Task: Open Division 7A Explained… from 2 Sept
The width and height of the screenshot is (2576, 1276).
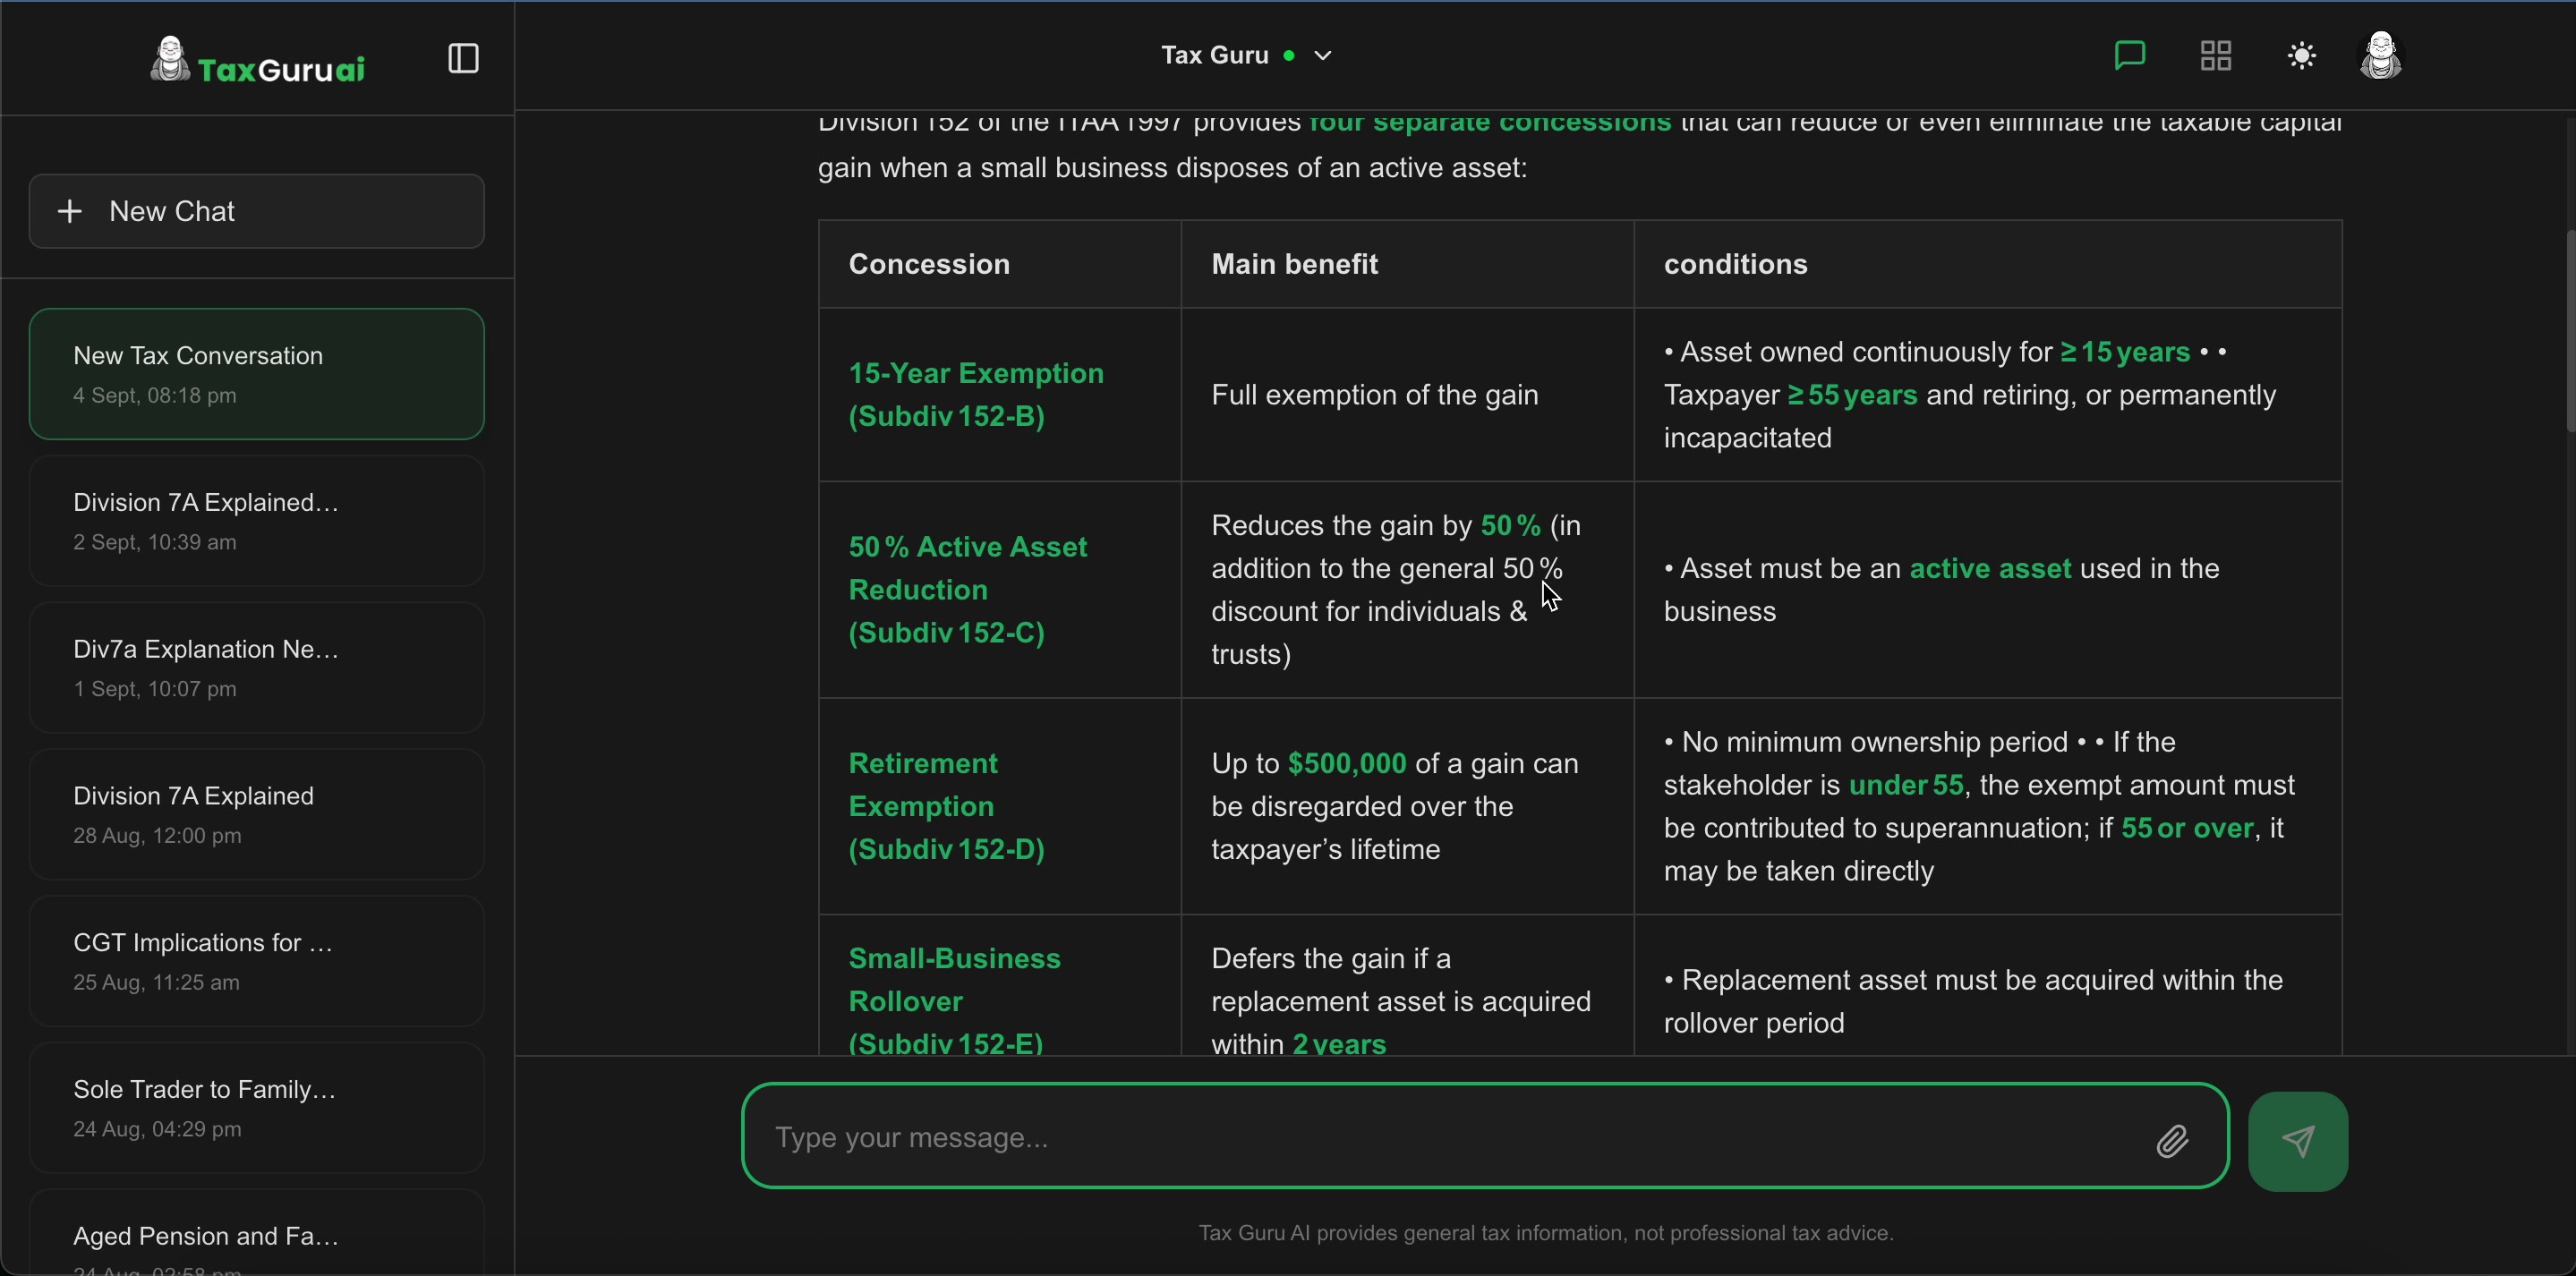Action: [257, 521]
